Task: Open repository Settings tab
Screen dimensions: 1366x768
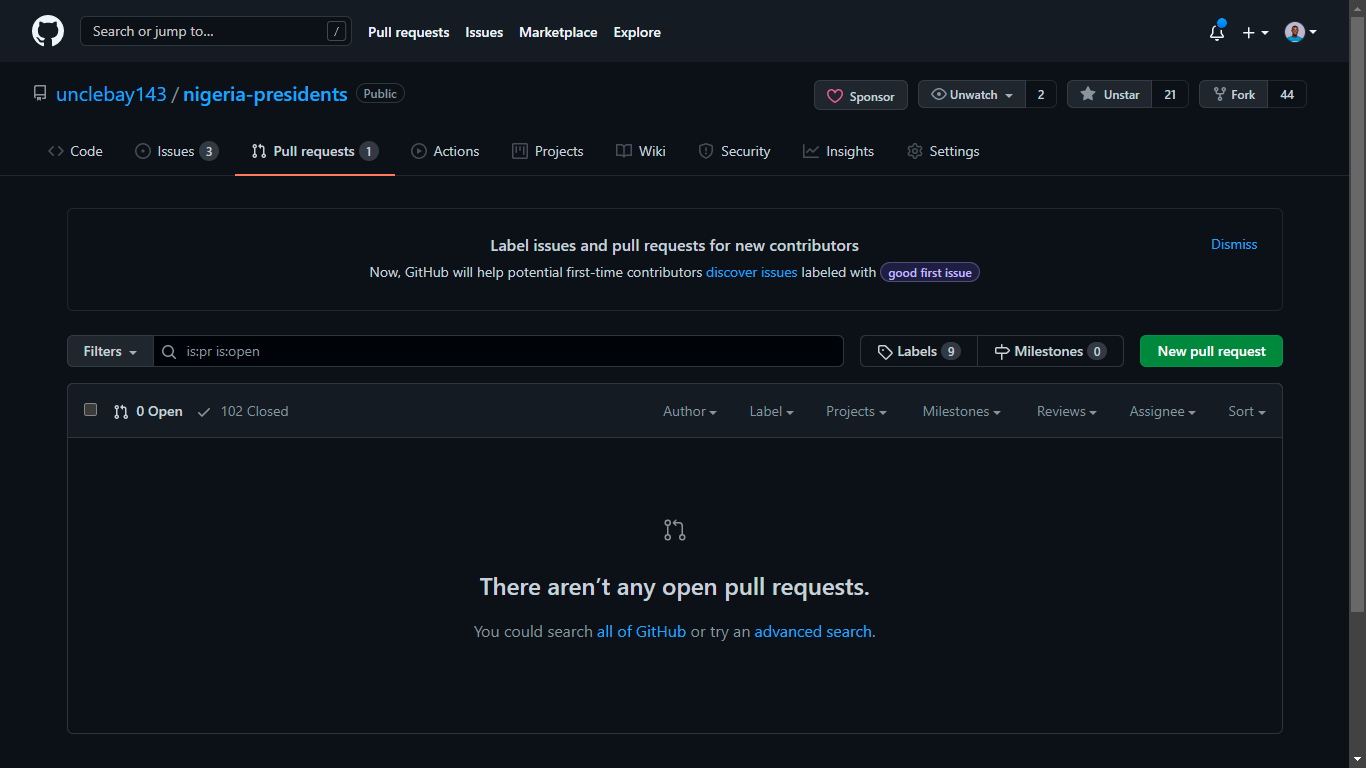Action: pos(943,151)
